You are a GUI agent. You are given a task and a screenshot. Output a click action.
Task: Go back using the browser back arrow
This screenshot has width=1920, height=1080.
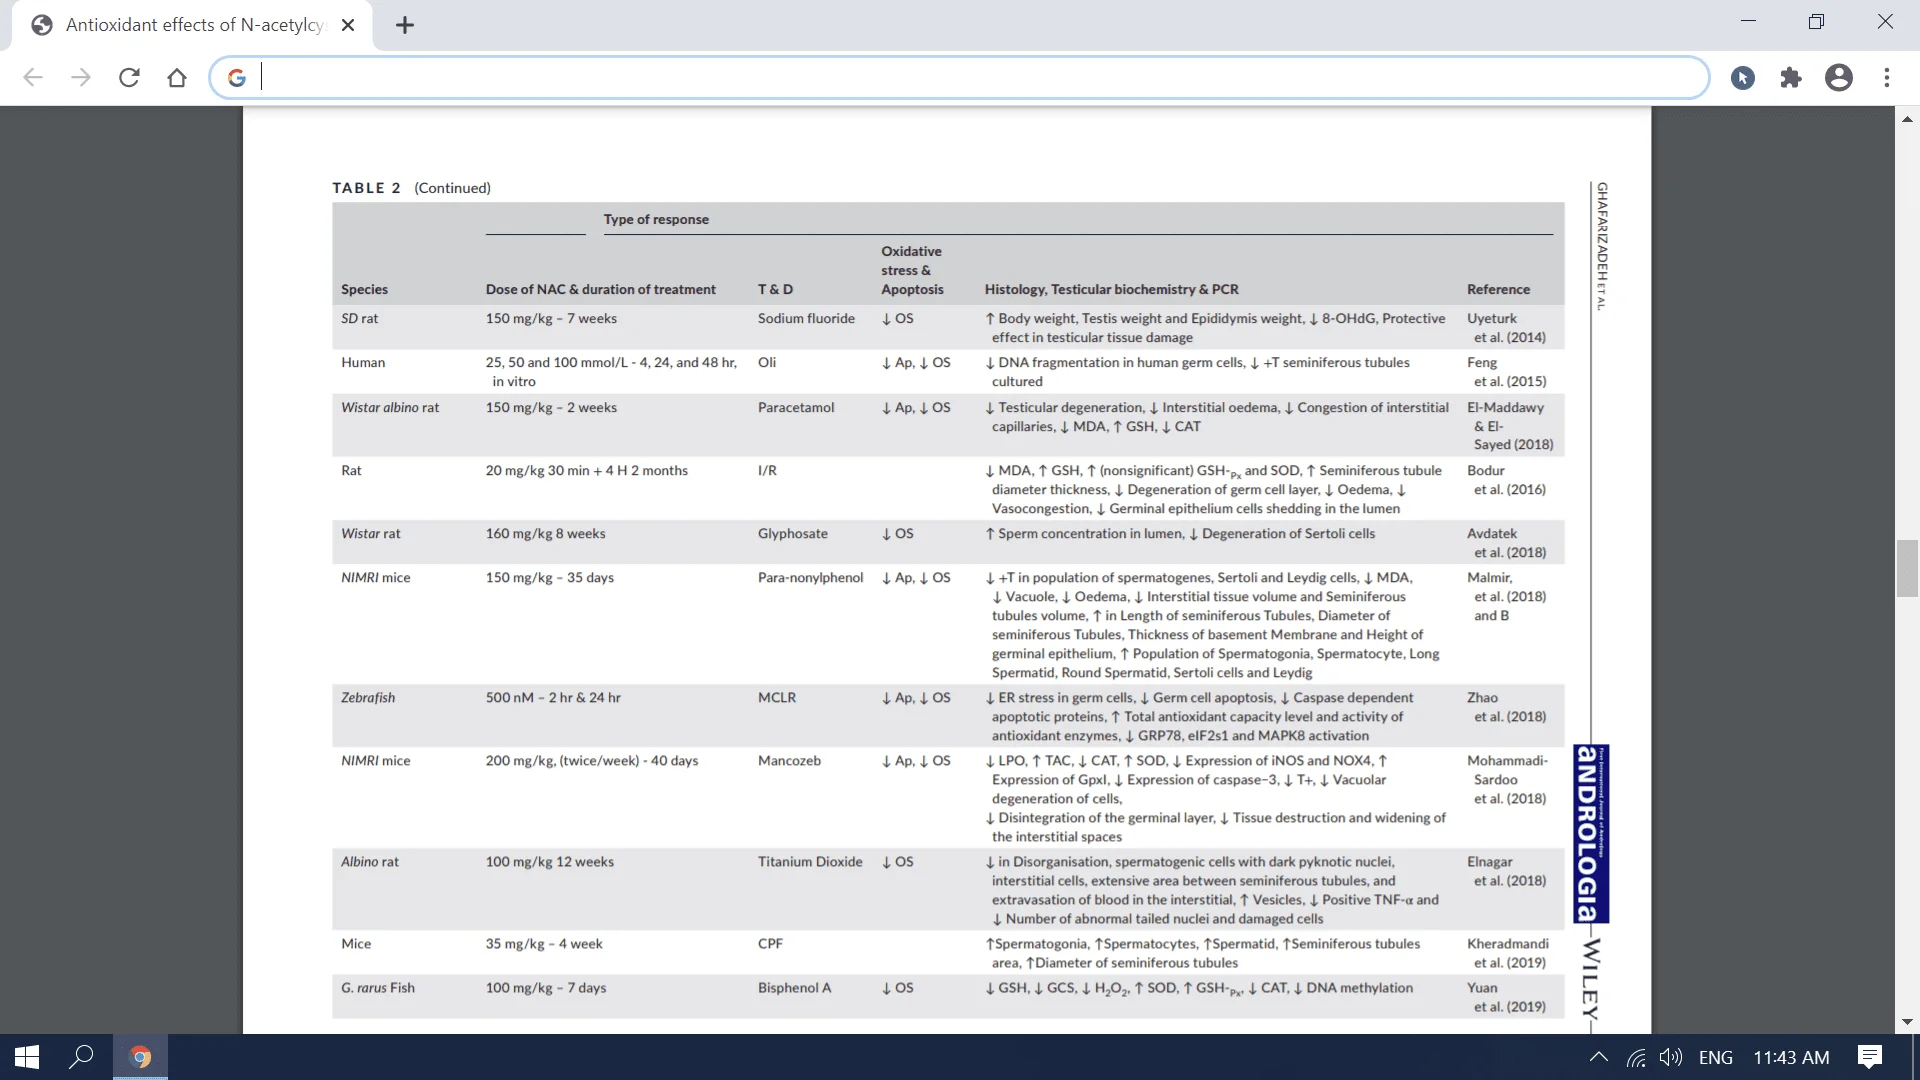pyautogui.click(x=33, y=78)
